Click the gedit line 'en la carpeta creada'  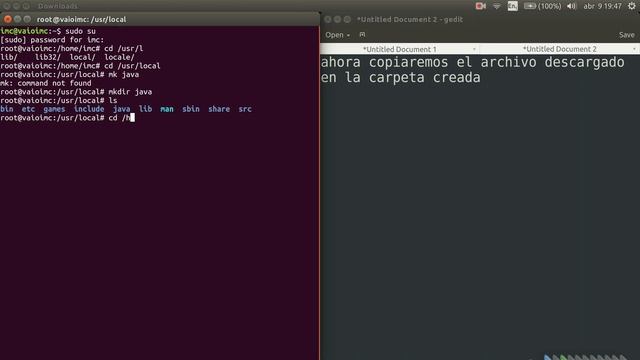click(401, 78)
